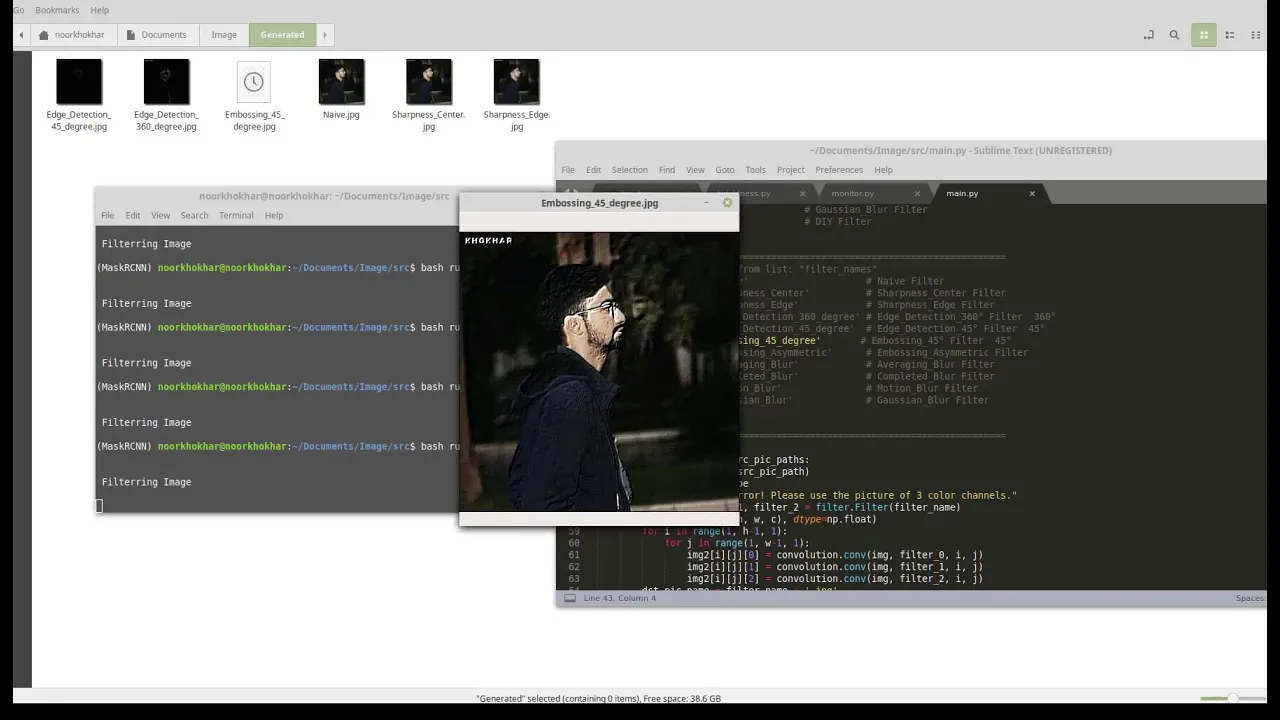The image size is (1280, 720).
Task: Open the Terminal menu in terminal
Action: (236, 215)
